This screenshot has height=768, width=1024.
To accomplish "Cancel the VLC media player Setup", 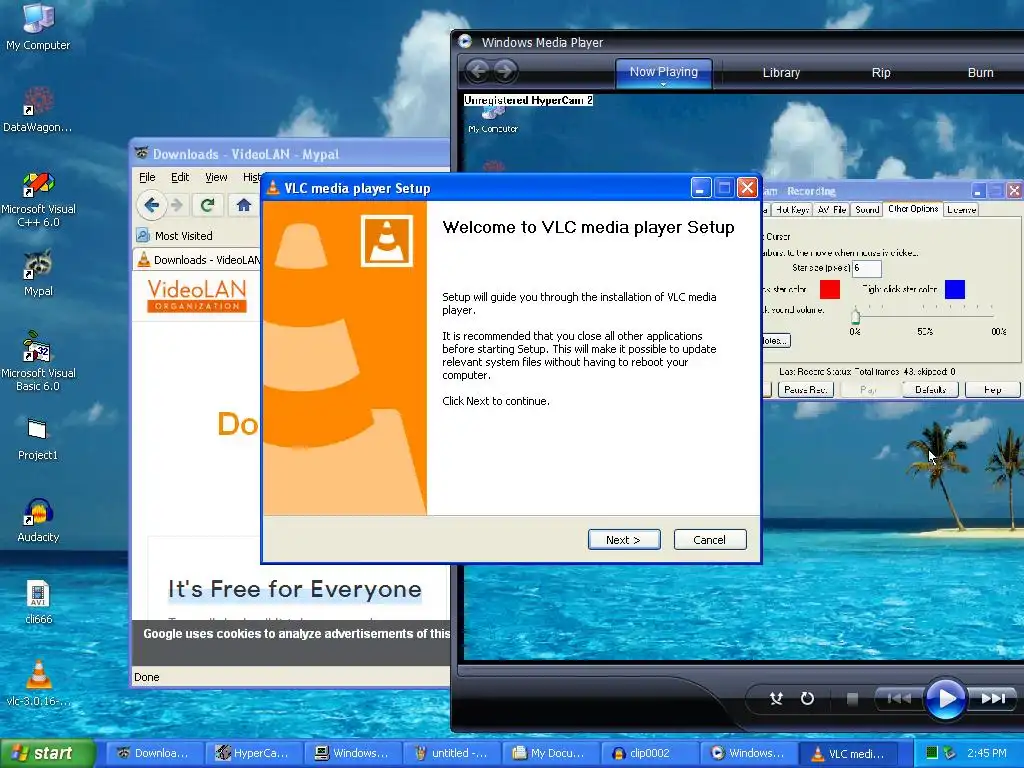I will point(709,539).
